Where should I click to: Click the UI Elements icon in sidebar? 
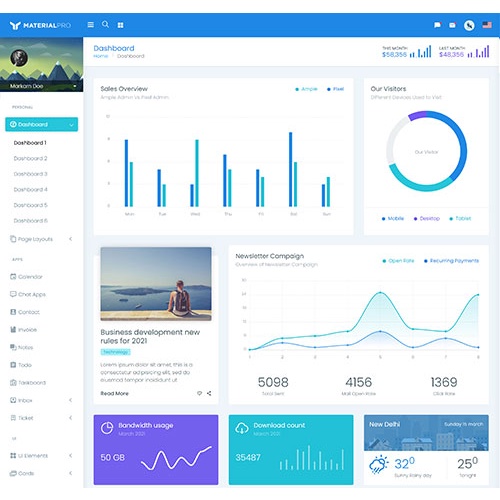pos(13,455)
